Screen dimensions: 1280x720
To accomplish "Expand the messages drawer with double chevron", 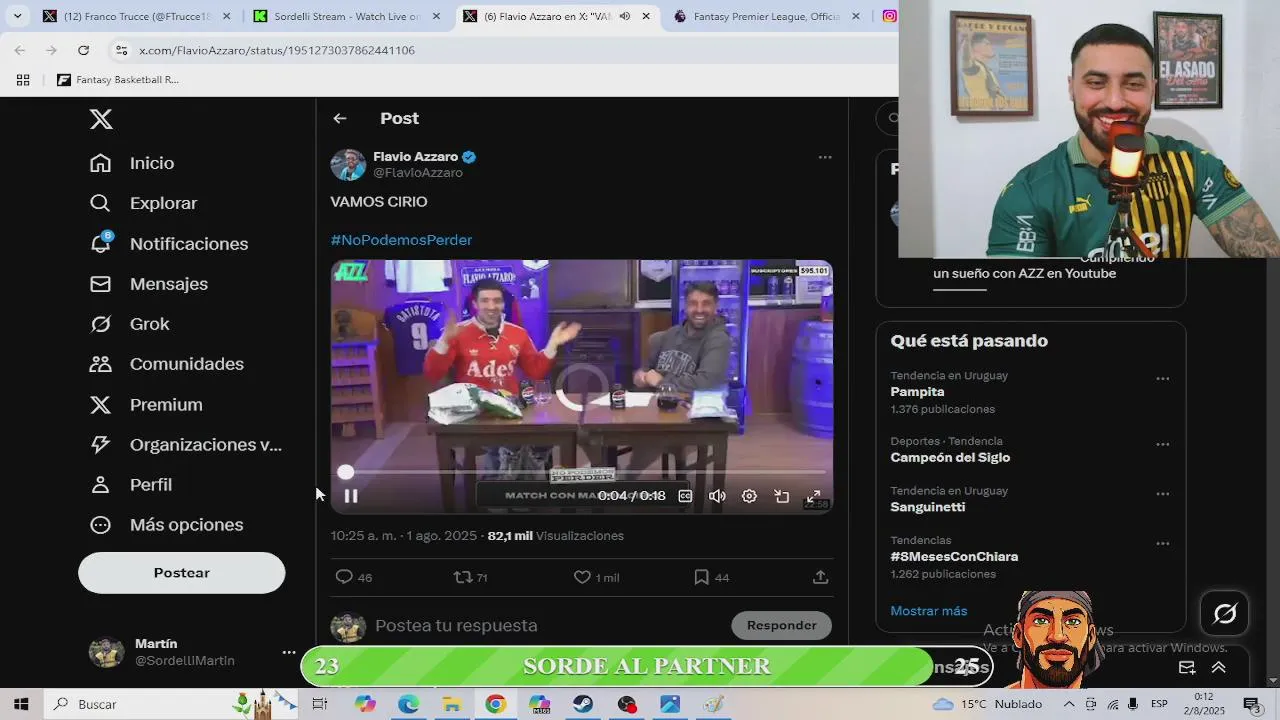I will pos(1219,667).
